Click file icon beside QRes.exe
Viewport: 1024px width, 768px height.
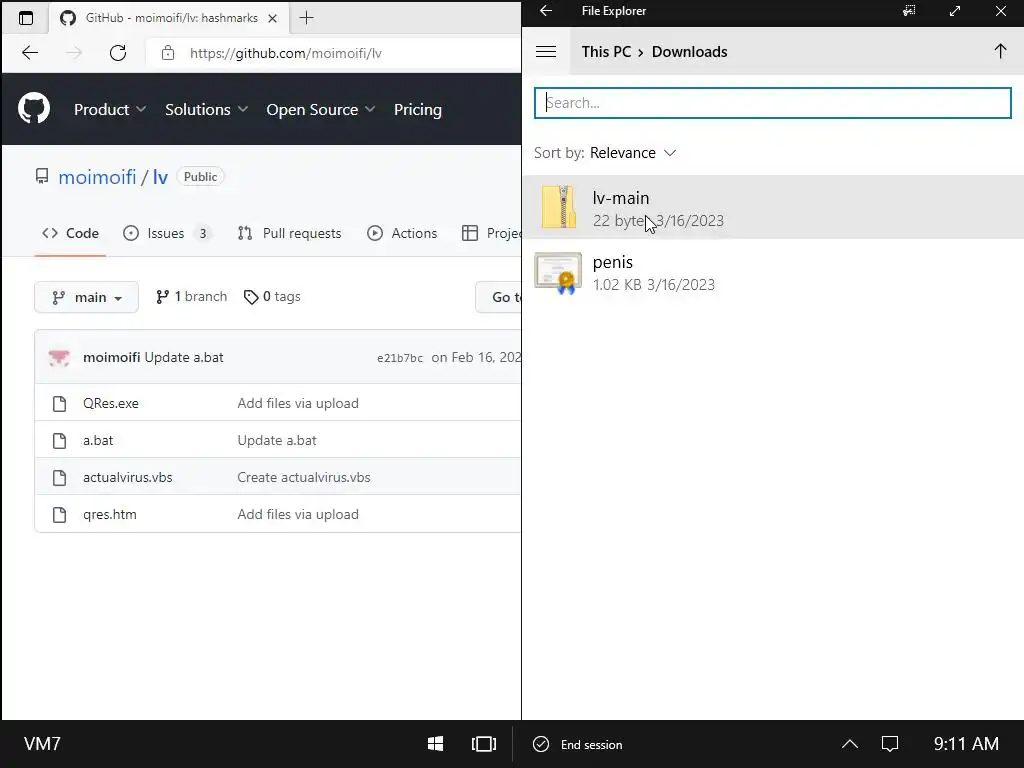pos(59,404)
